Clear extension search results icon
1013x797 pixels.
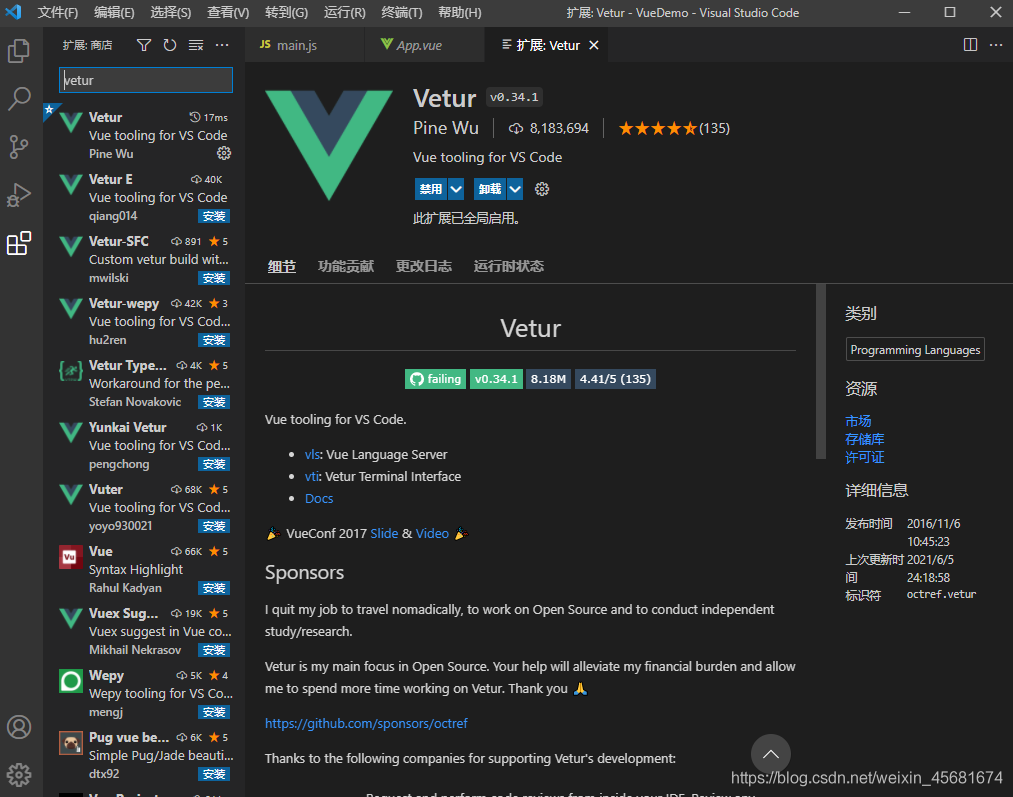coord(196,45)
